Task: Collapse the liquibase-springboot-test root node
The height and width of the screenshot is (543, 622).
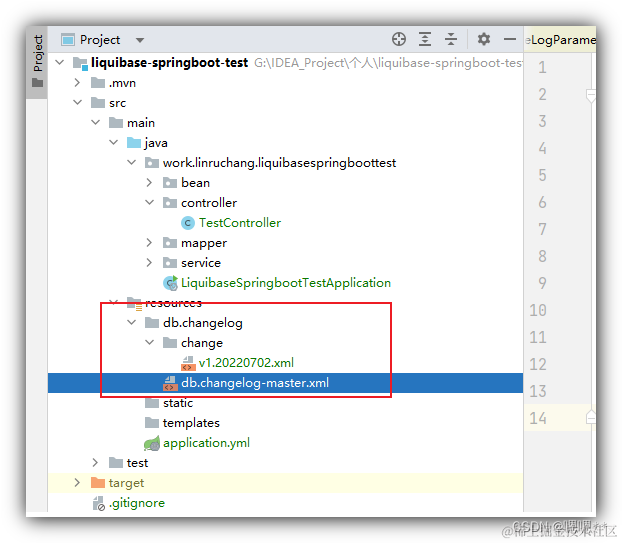Action: (x=60, y=62)
